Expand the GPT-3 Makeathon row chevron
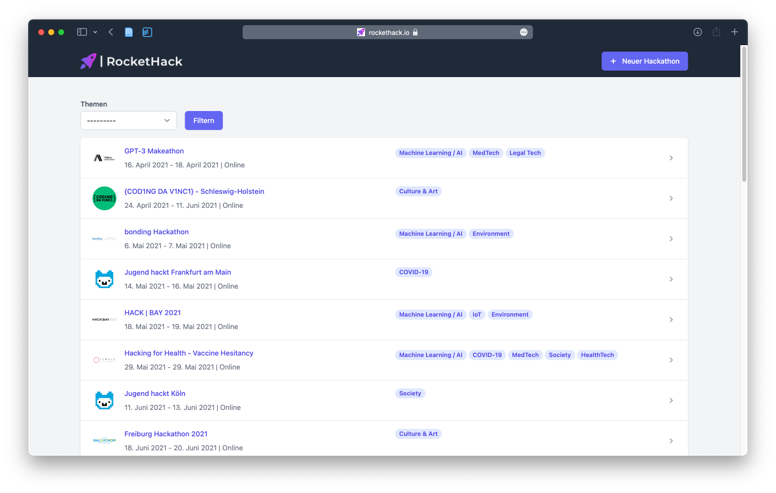 671,158
